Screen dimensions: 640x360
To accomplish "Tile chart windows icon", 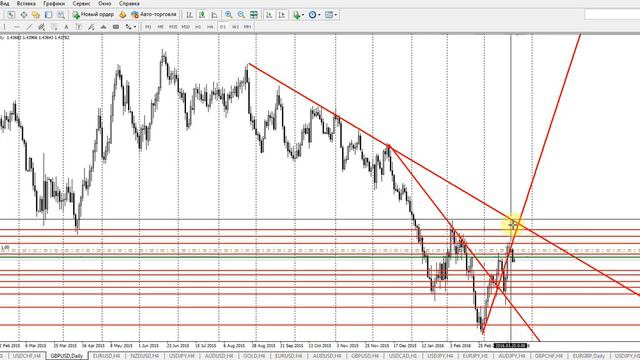I will 254,15.
